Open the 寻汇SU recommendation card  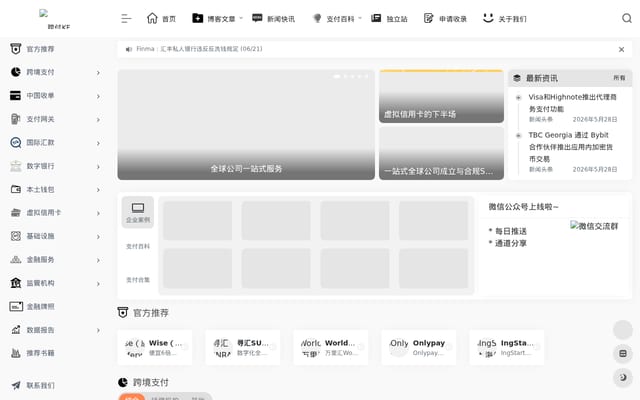click(x=243, y=347)
